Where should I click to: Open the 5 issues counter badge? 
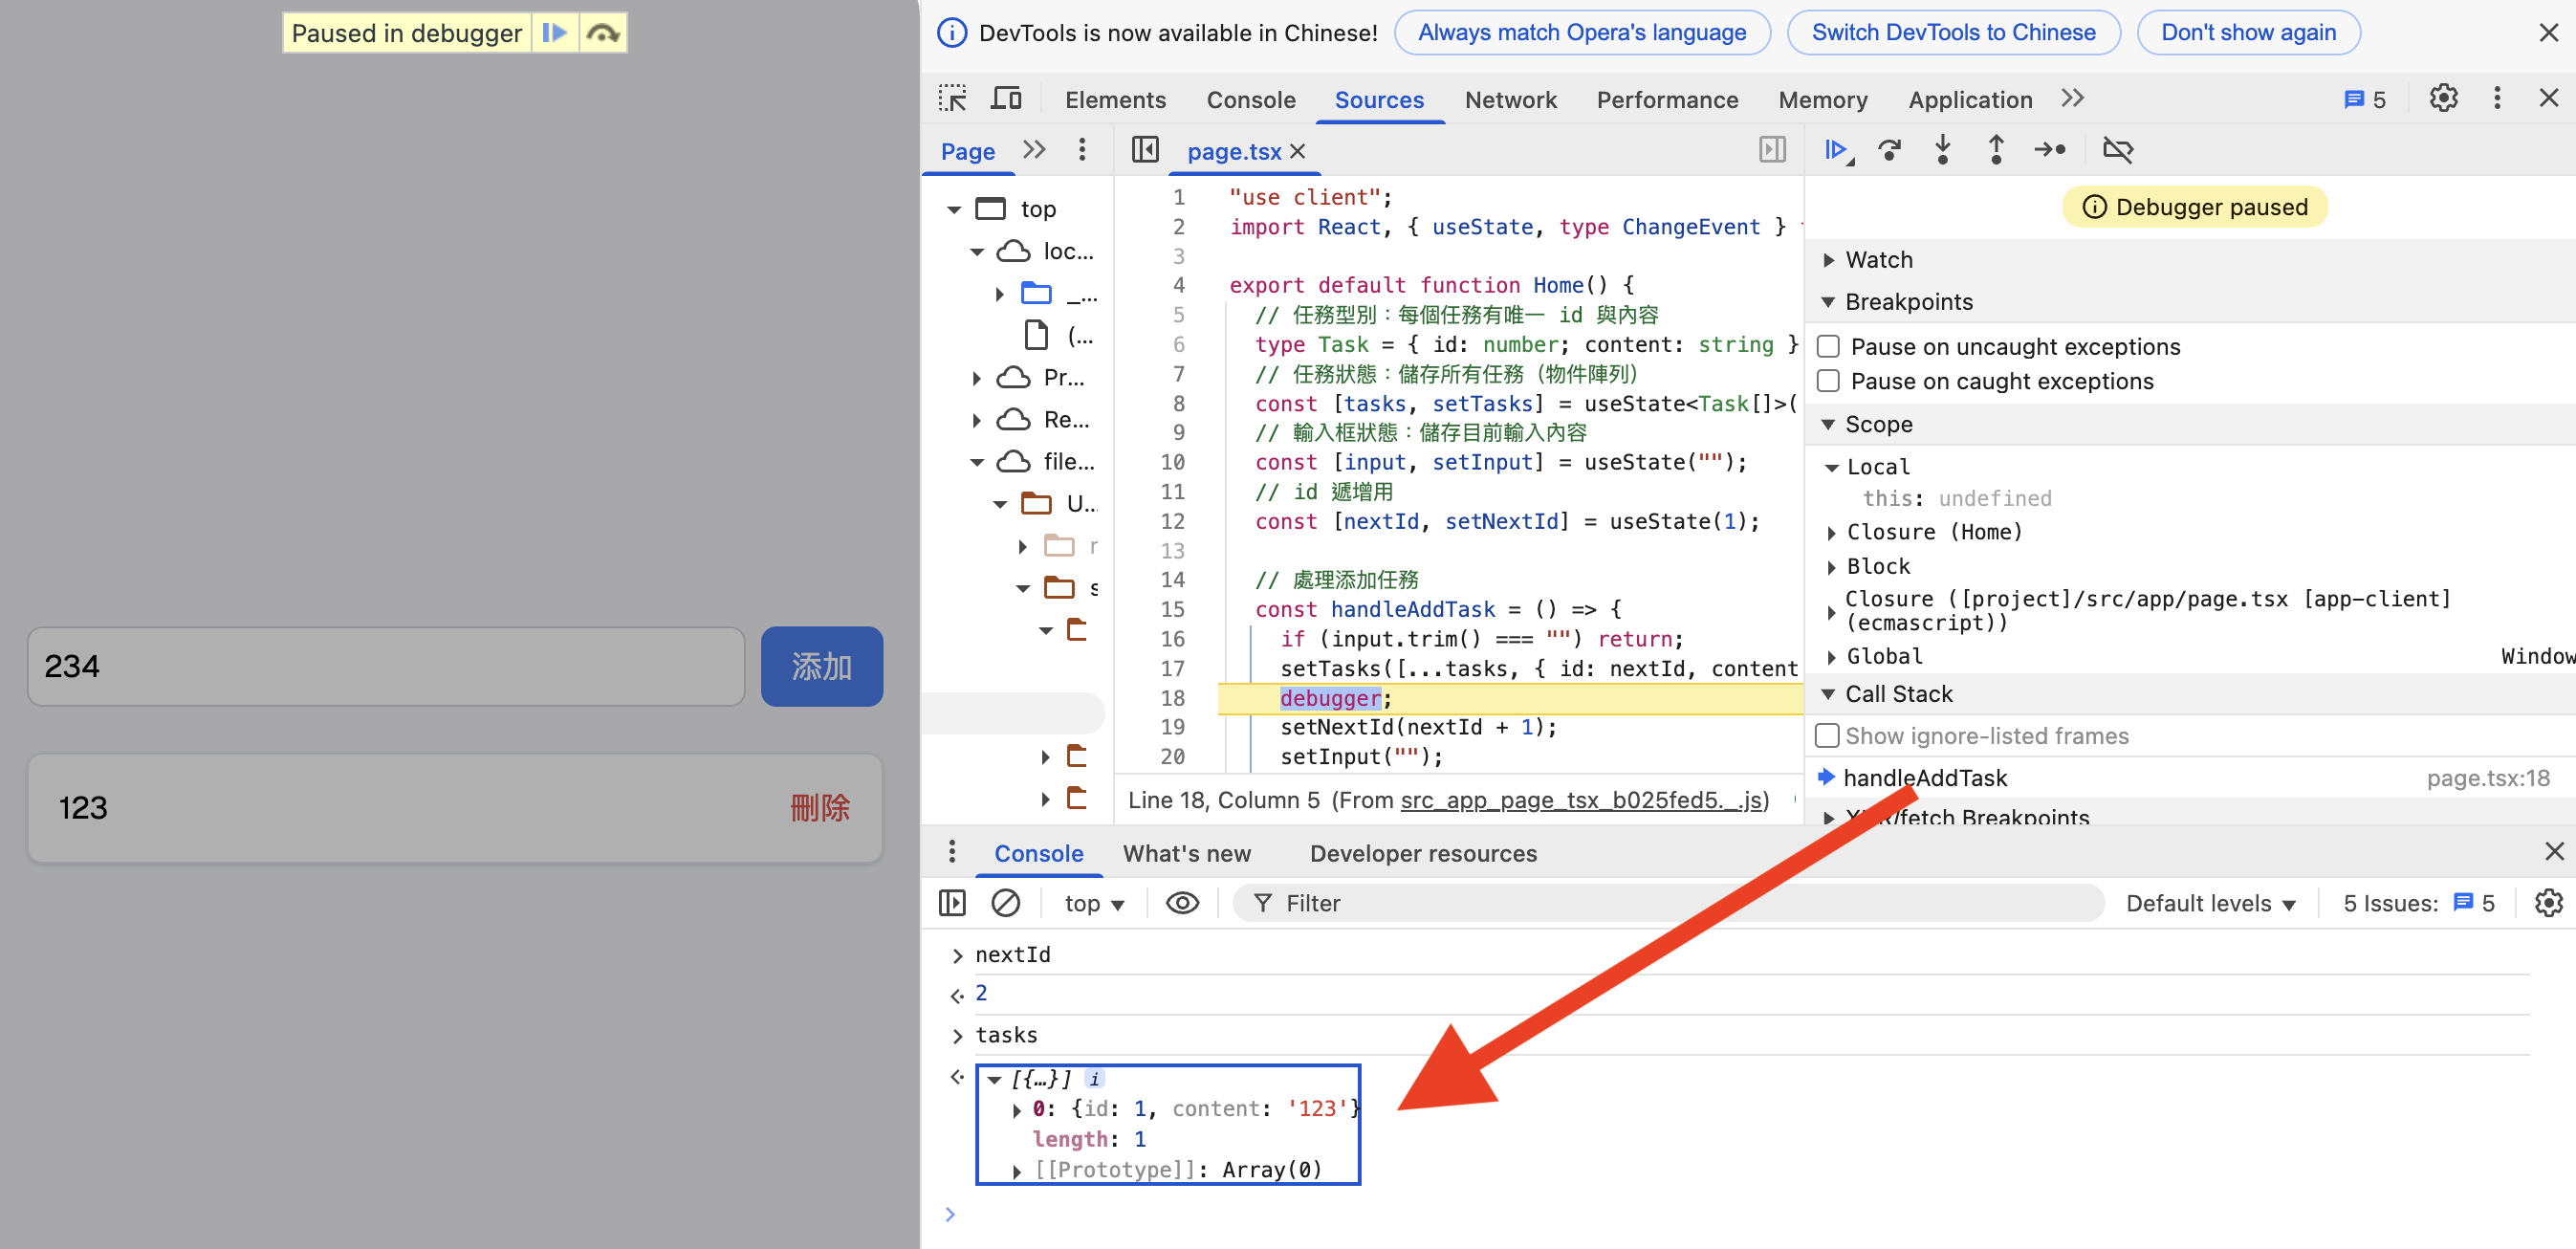coord(2364,99)
